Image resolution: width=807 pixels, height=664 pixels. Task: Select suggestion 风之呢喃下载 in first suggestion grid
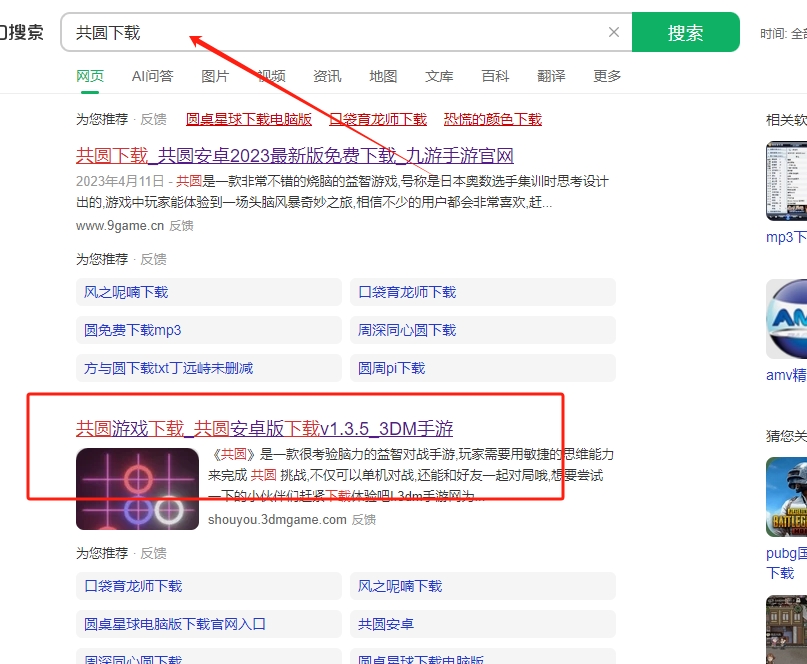209,292
